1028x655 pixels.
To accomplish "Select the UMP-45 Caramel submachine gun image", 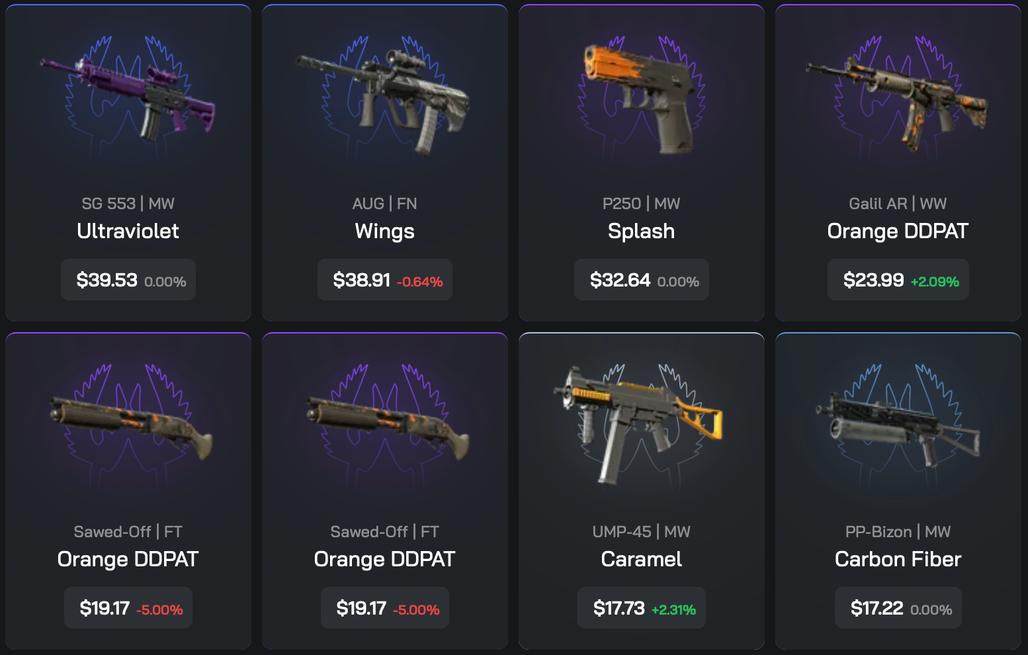I will coord(639,424).
